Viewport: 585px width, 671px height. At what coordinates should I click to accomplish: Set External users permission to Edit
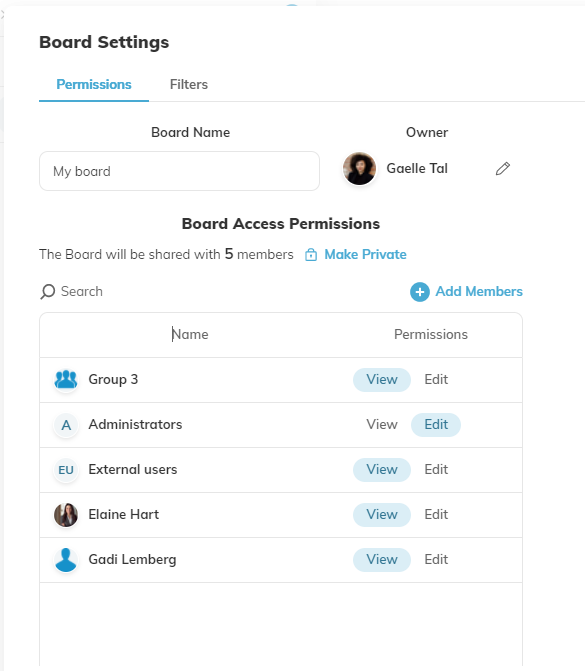tap(436, 469)
